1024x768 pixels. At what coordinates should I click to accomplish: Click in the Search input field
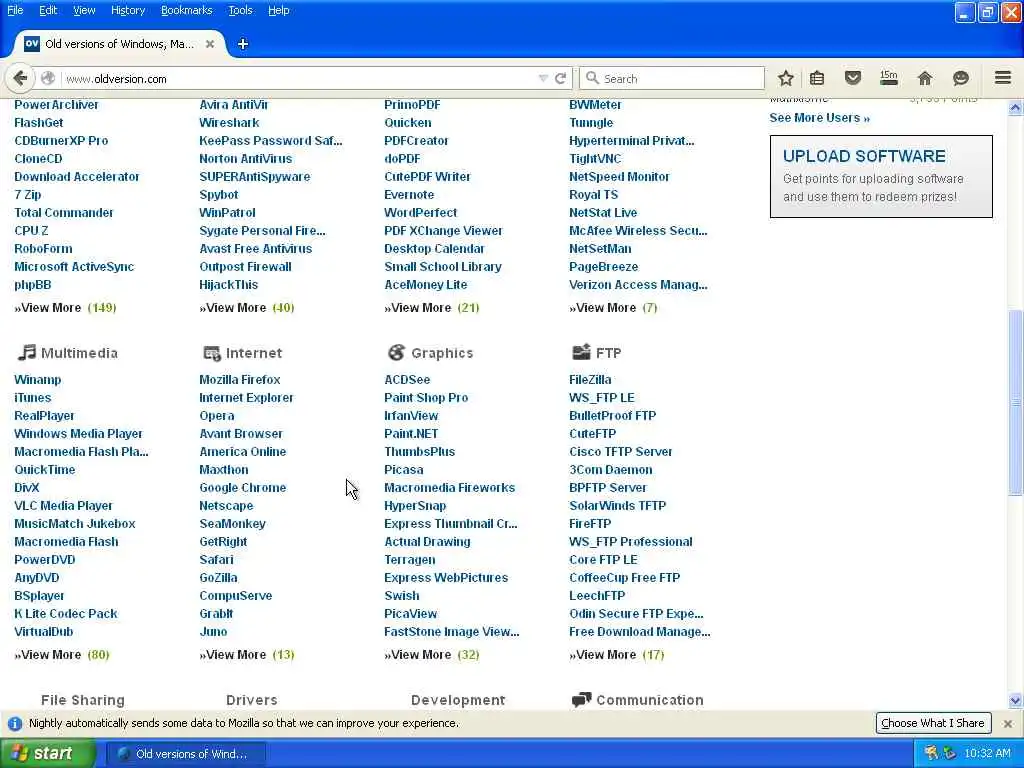[672, 78]
